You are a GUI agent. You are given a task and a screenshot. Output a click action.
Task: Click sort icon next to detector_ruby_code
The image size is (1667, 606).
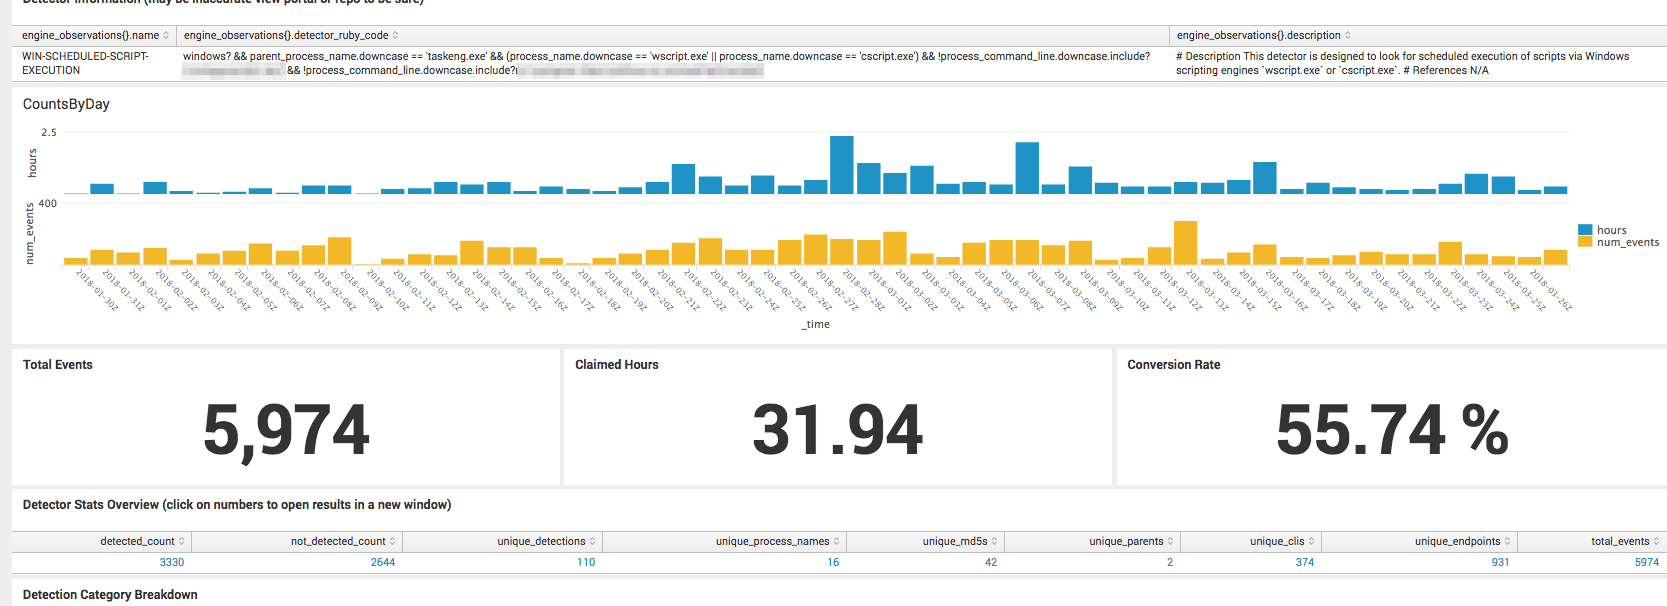point(395,36)
